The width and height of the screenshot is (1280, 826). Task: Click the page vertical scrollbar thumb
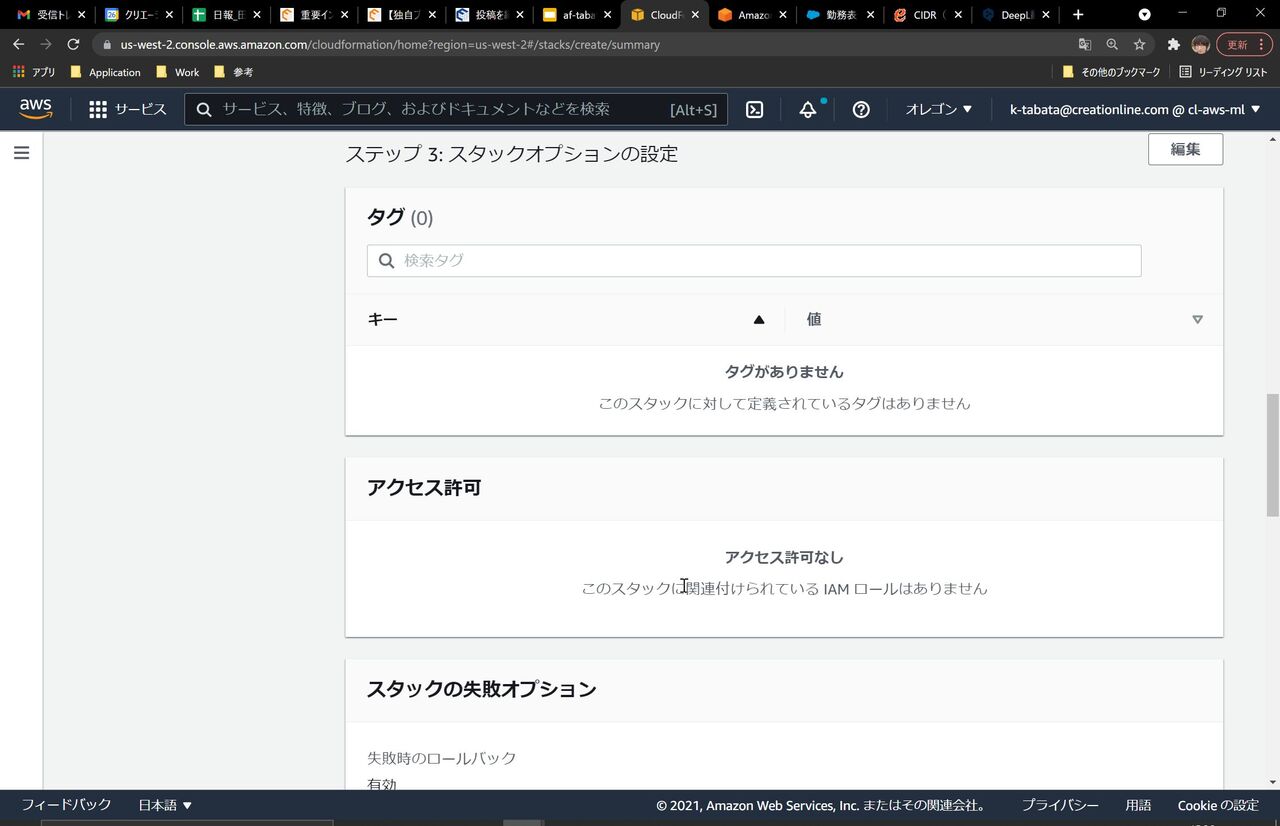point(1272,455)
